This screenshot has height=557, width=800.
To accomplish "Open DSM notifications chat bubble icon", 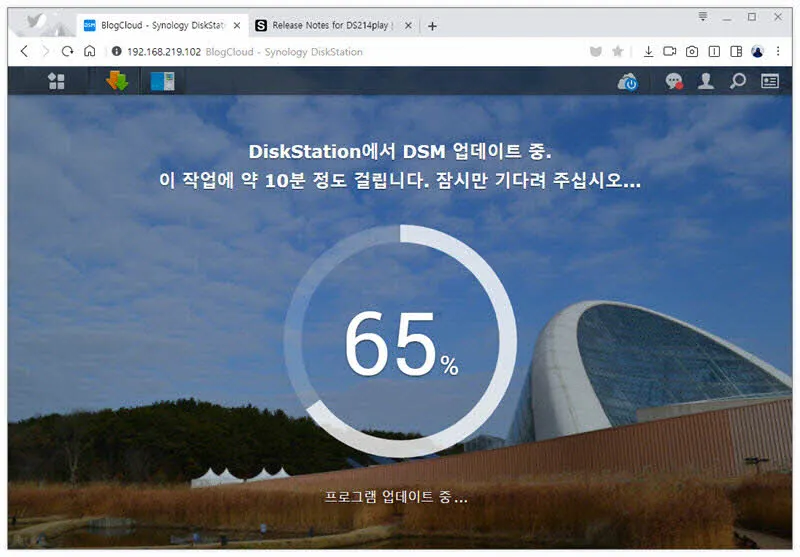I will 674,82.
